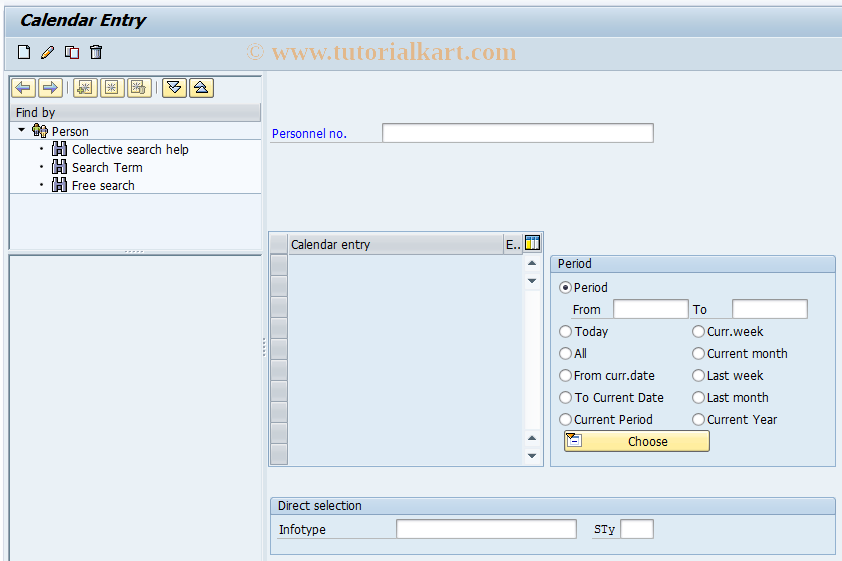The image size is (842, 561).
Task: Click the Find by header
Action: click(135, 112)
